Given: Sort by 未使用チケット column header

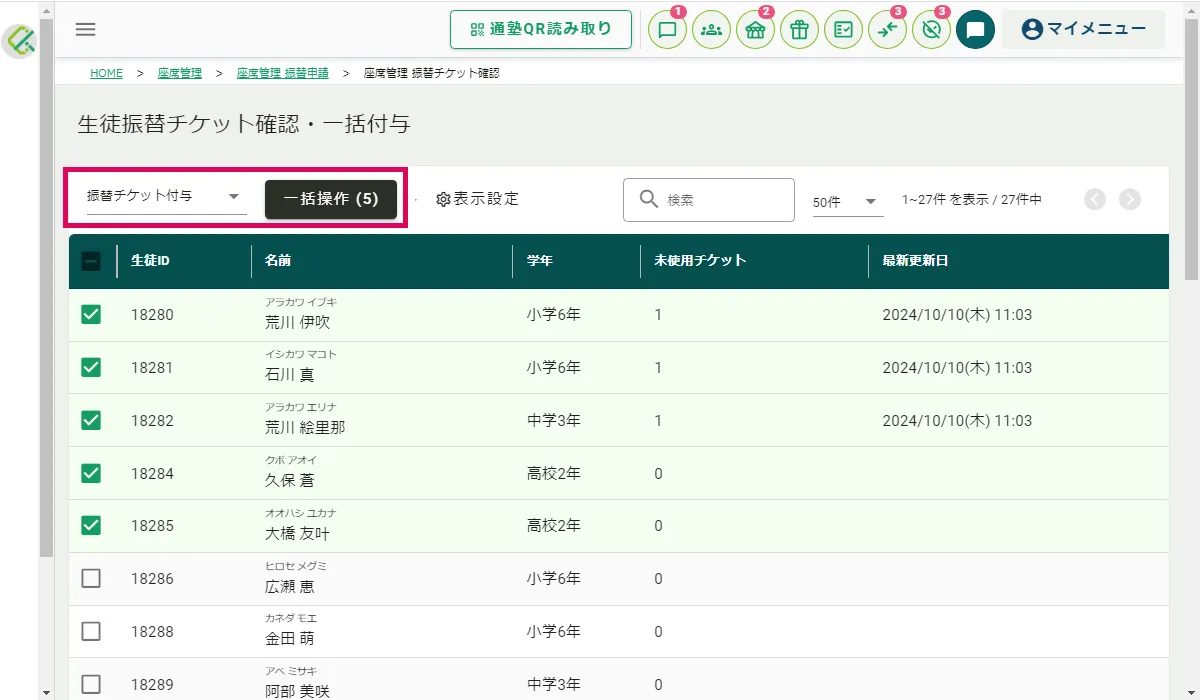Looking at the screenshot, I should (x=700, y=261).
